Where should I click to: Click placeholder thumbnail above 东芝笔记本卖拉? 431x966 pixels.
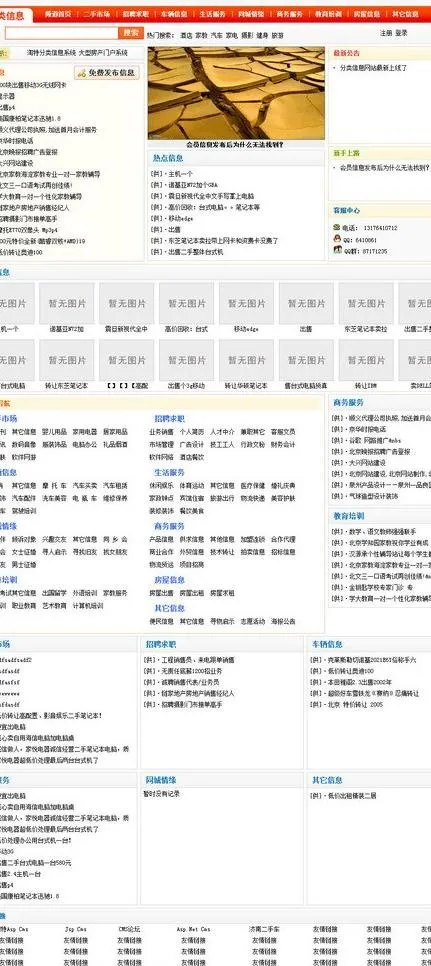click(x=366, y=303)
